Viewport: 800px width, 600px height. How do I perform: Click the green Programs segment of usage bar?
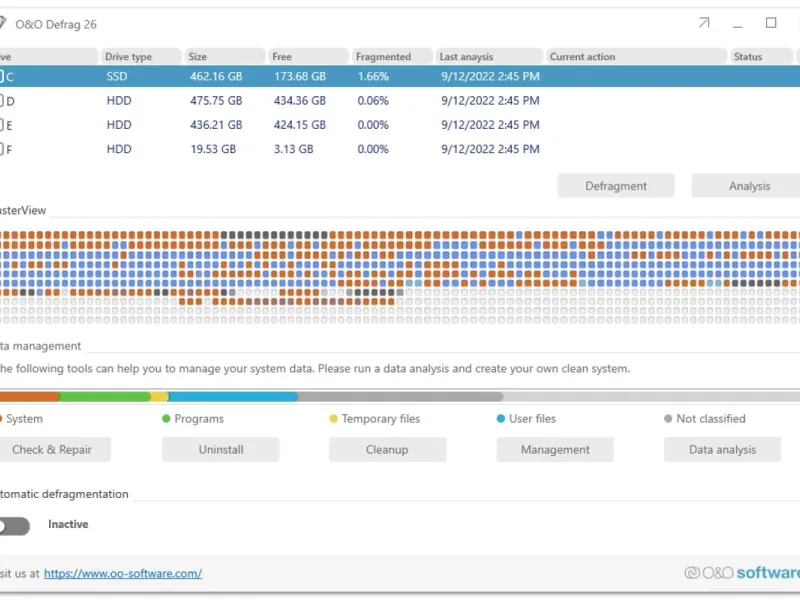point(105,396)
